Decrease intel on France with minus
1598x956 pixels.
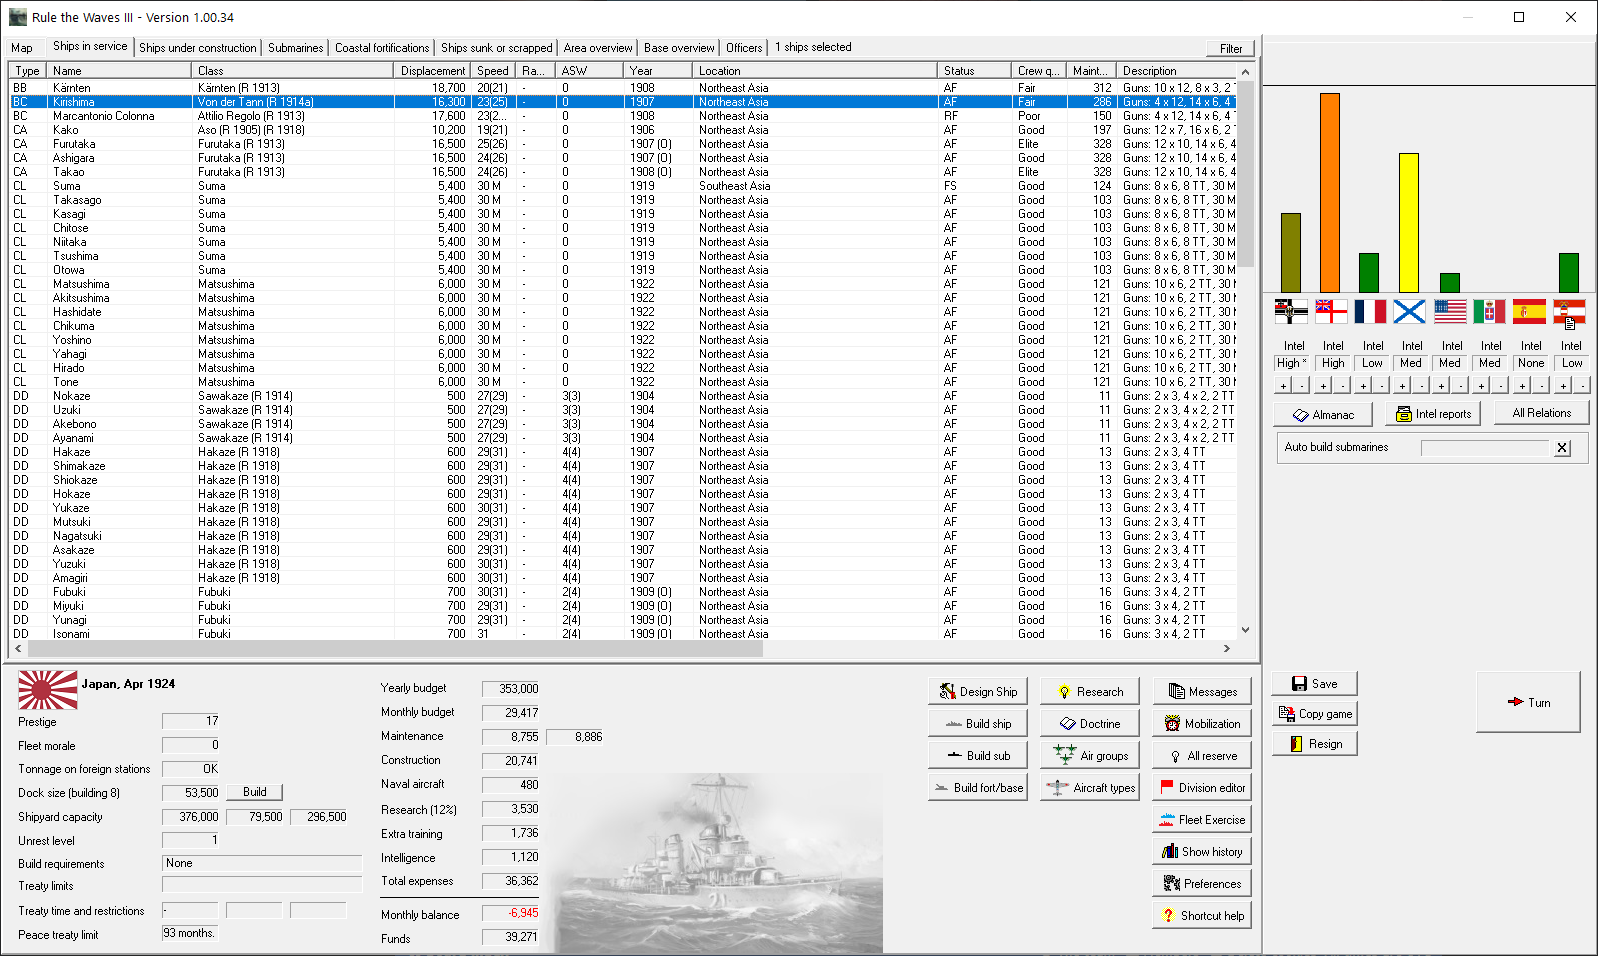(1381, 385)
